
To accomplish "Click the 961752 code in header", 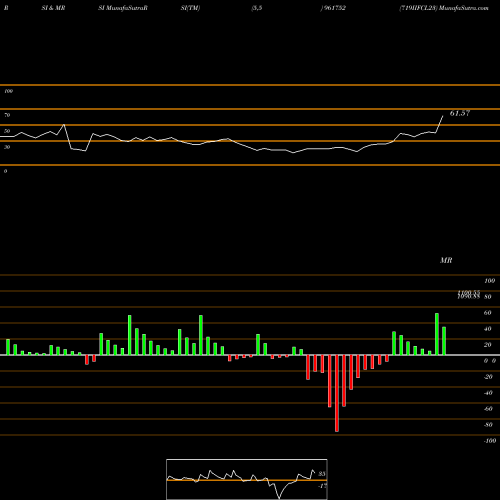I will tap(334, 8).
